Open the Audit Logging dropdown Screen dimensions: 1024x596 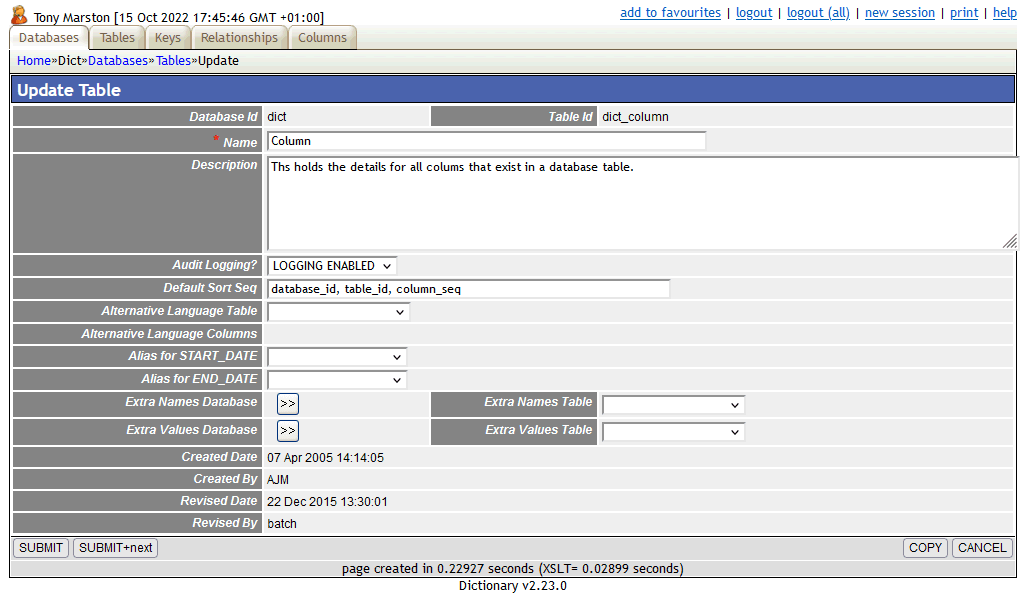pyautogui.click(x=331, y=265)
